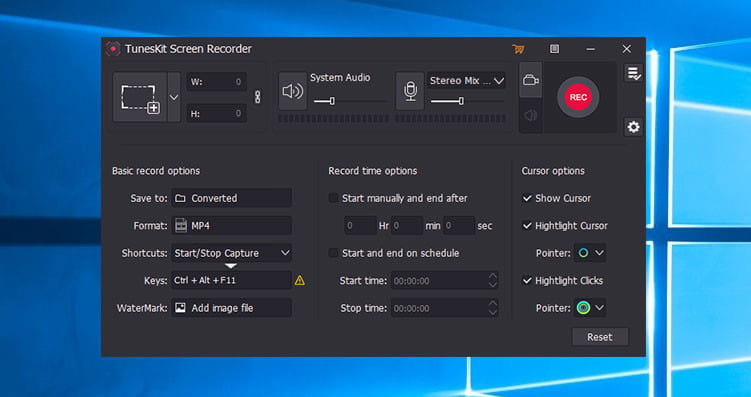Click the height H input field
751x397 pixels.
click(216, 113)
